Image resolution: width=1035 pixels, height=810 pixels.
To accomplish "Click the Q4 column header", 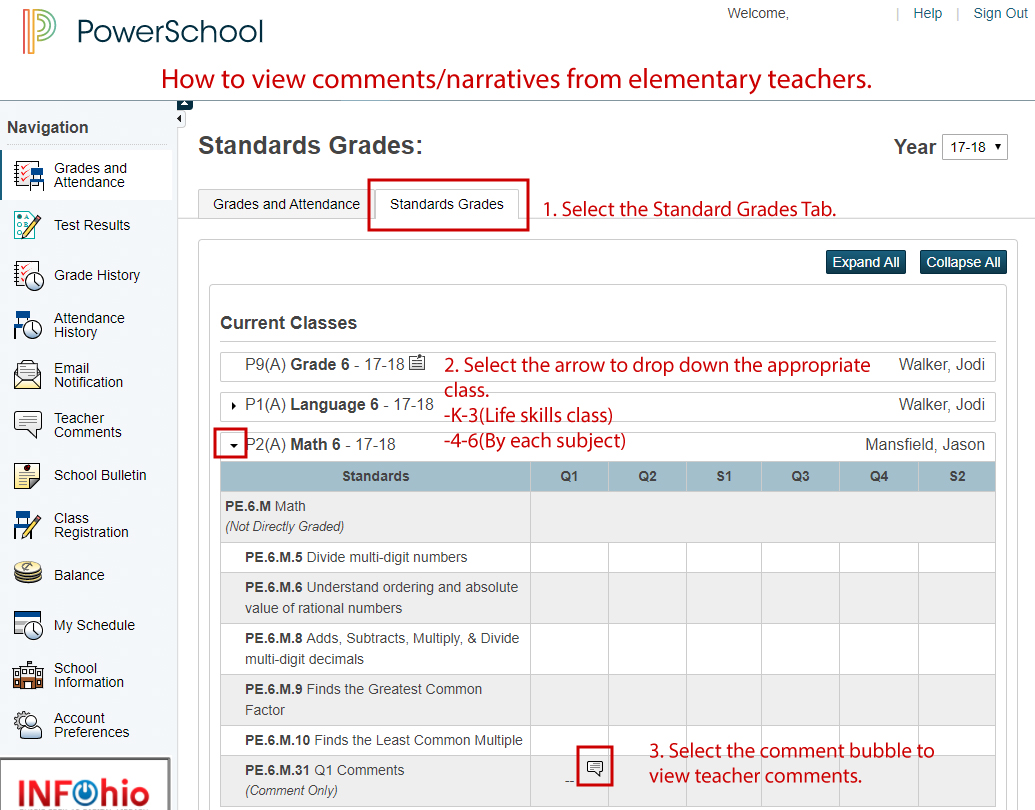I will coord(879,477).
